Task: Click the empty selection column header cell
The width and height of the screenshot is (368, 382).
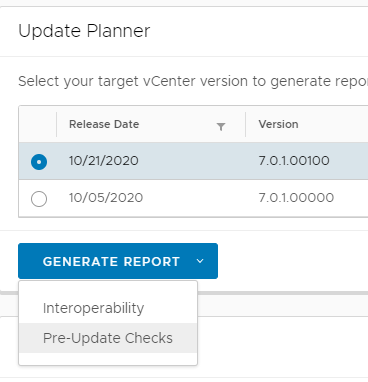Action: tap(38, 124)
